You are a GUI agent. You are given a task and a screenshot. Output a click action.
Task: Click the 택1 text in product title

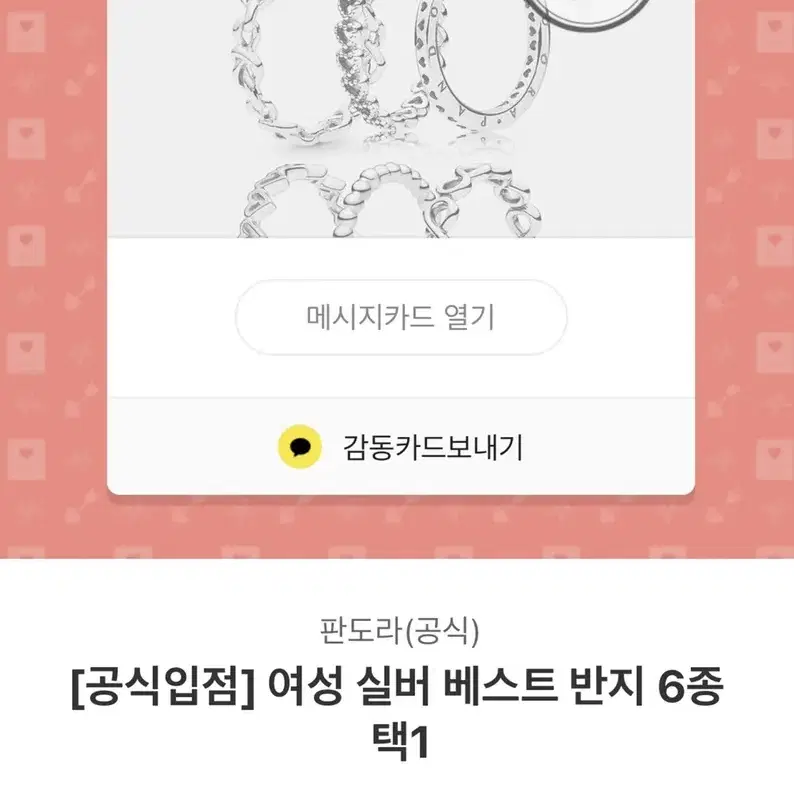401,742
